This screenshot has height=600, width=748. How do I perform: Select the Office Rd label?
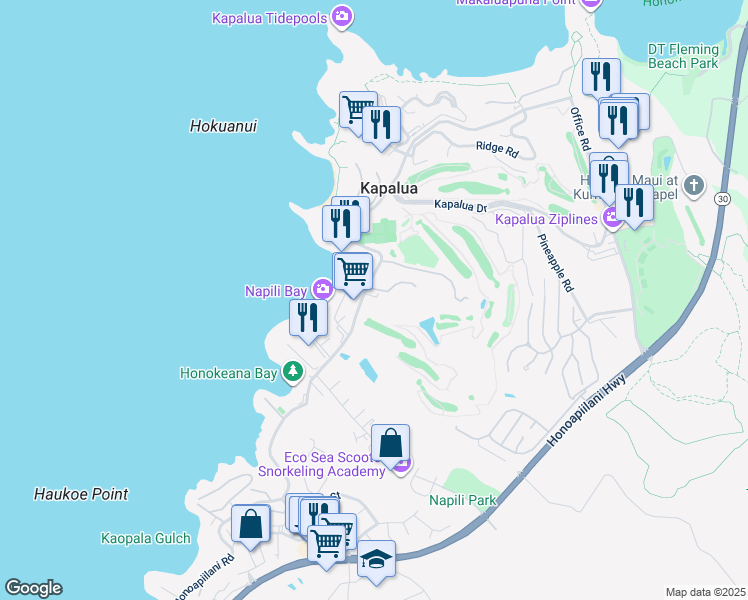(x=580, y=128)
